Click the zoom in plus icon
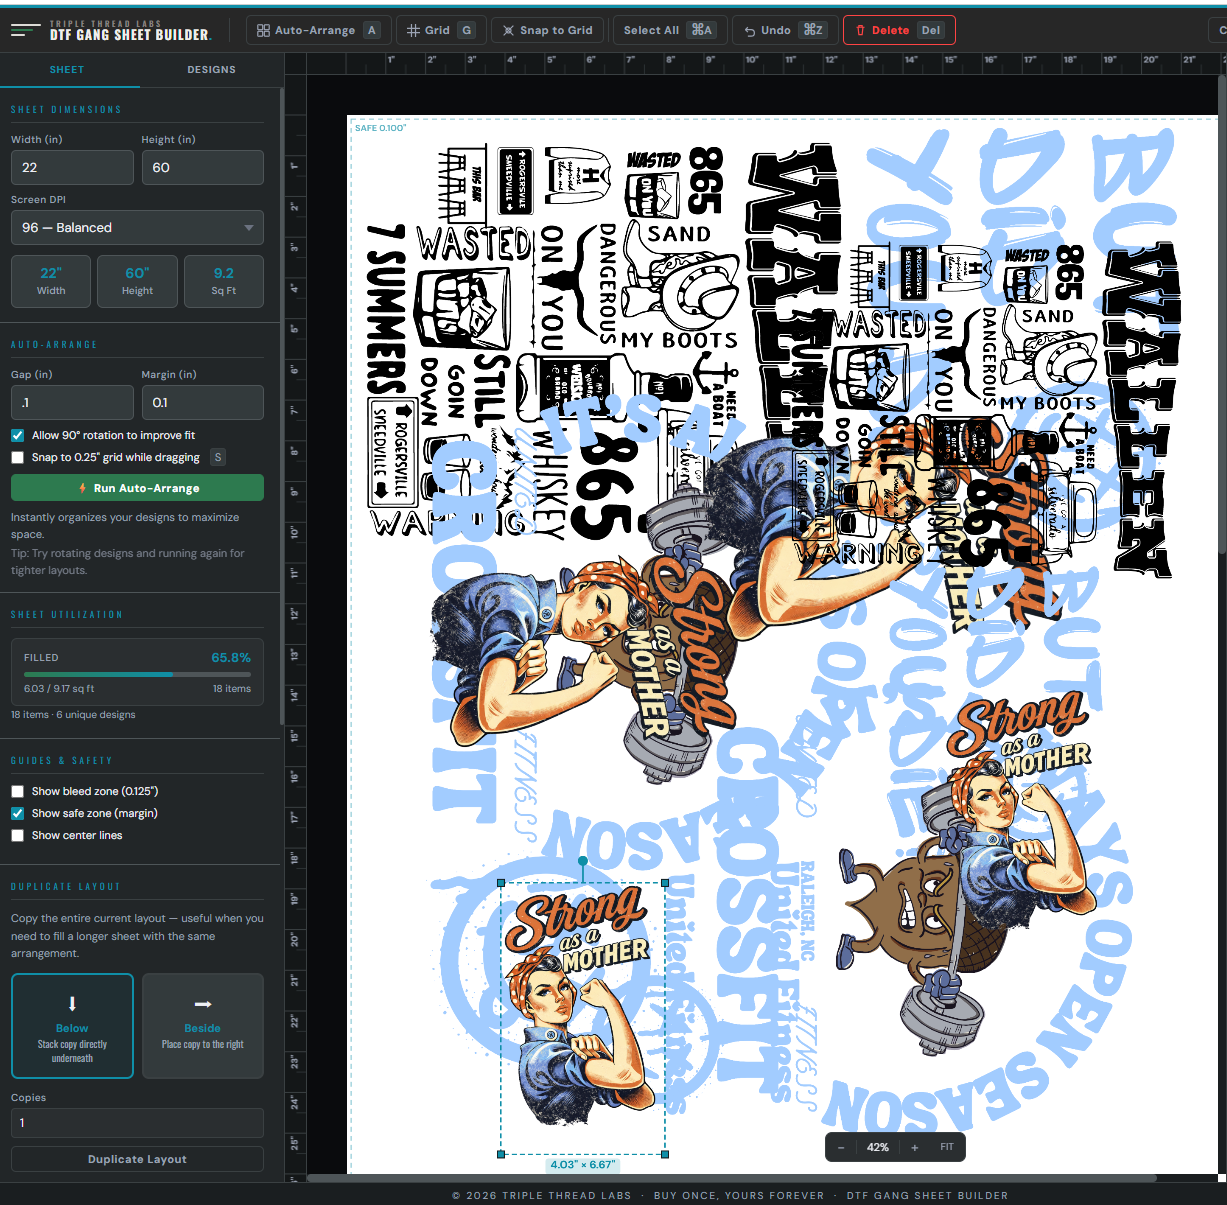1227x1205 pixels. pos(915,1147)
